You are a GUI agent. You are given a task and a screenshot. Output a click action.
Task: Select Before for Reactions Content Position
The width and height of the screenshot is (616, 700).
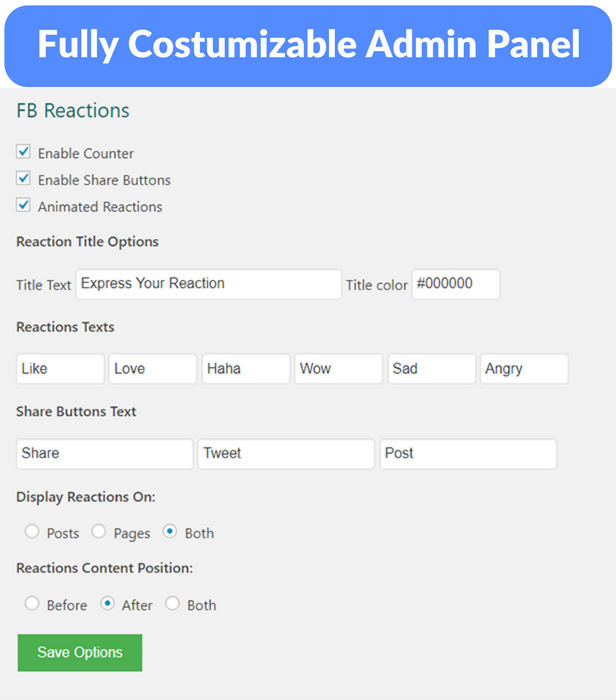[32, 604]
